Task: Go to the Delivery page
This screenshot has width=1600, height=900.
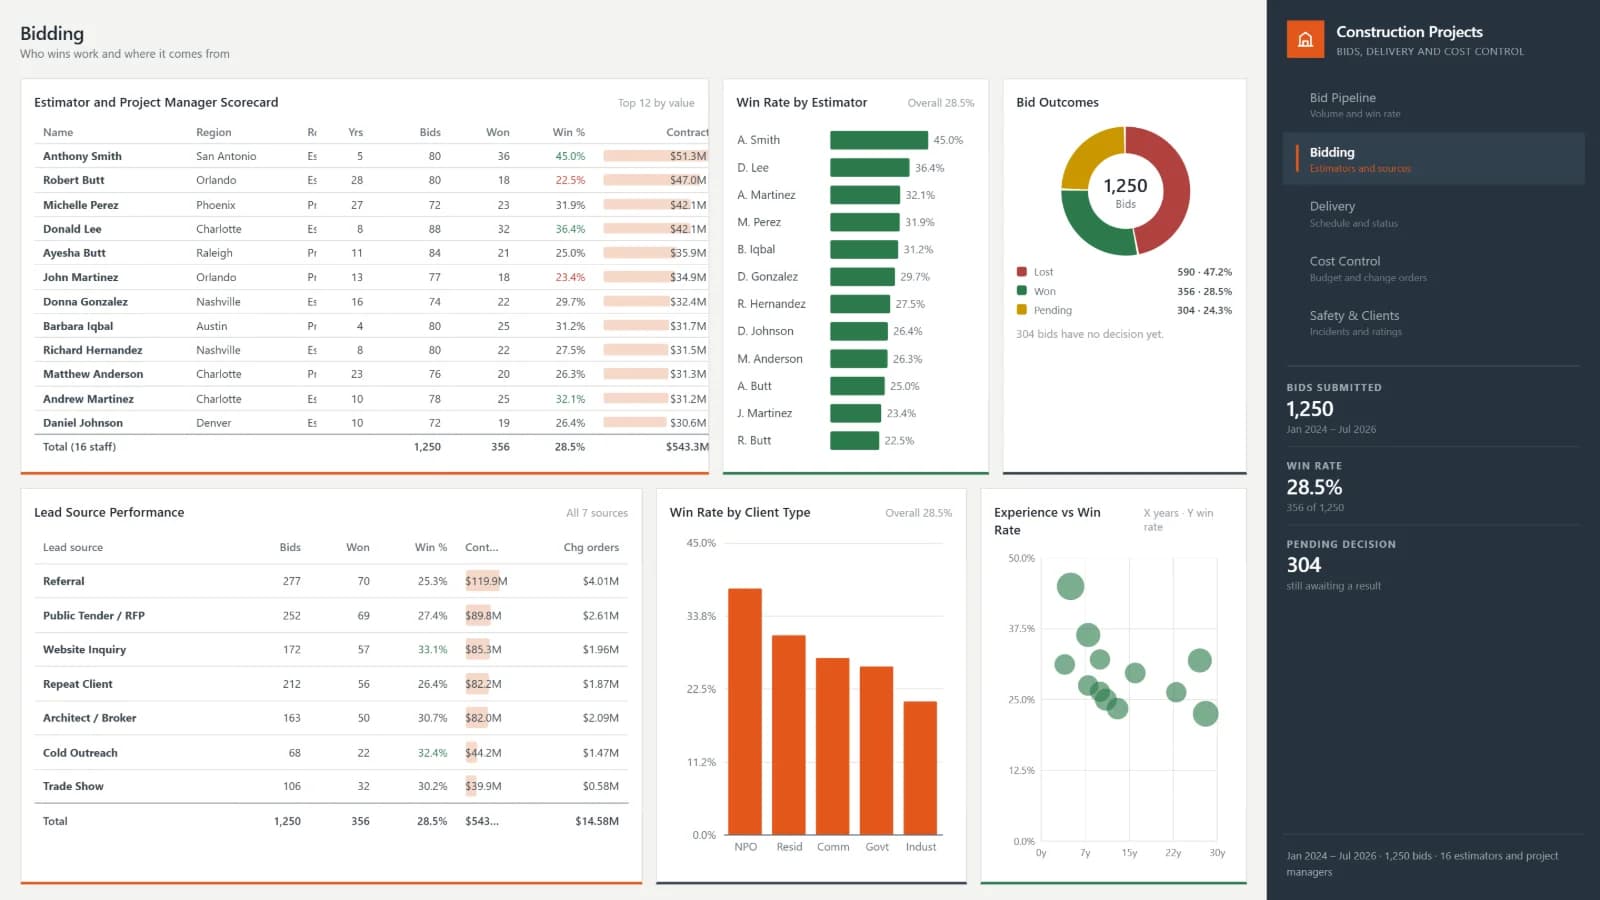Action: tap(1434, 214)
